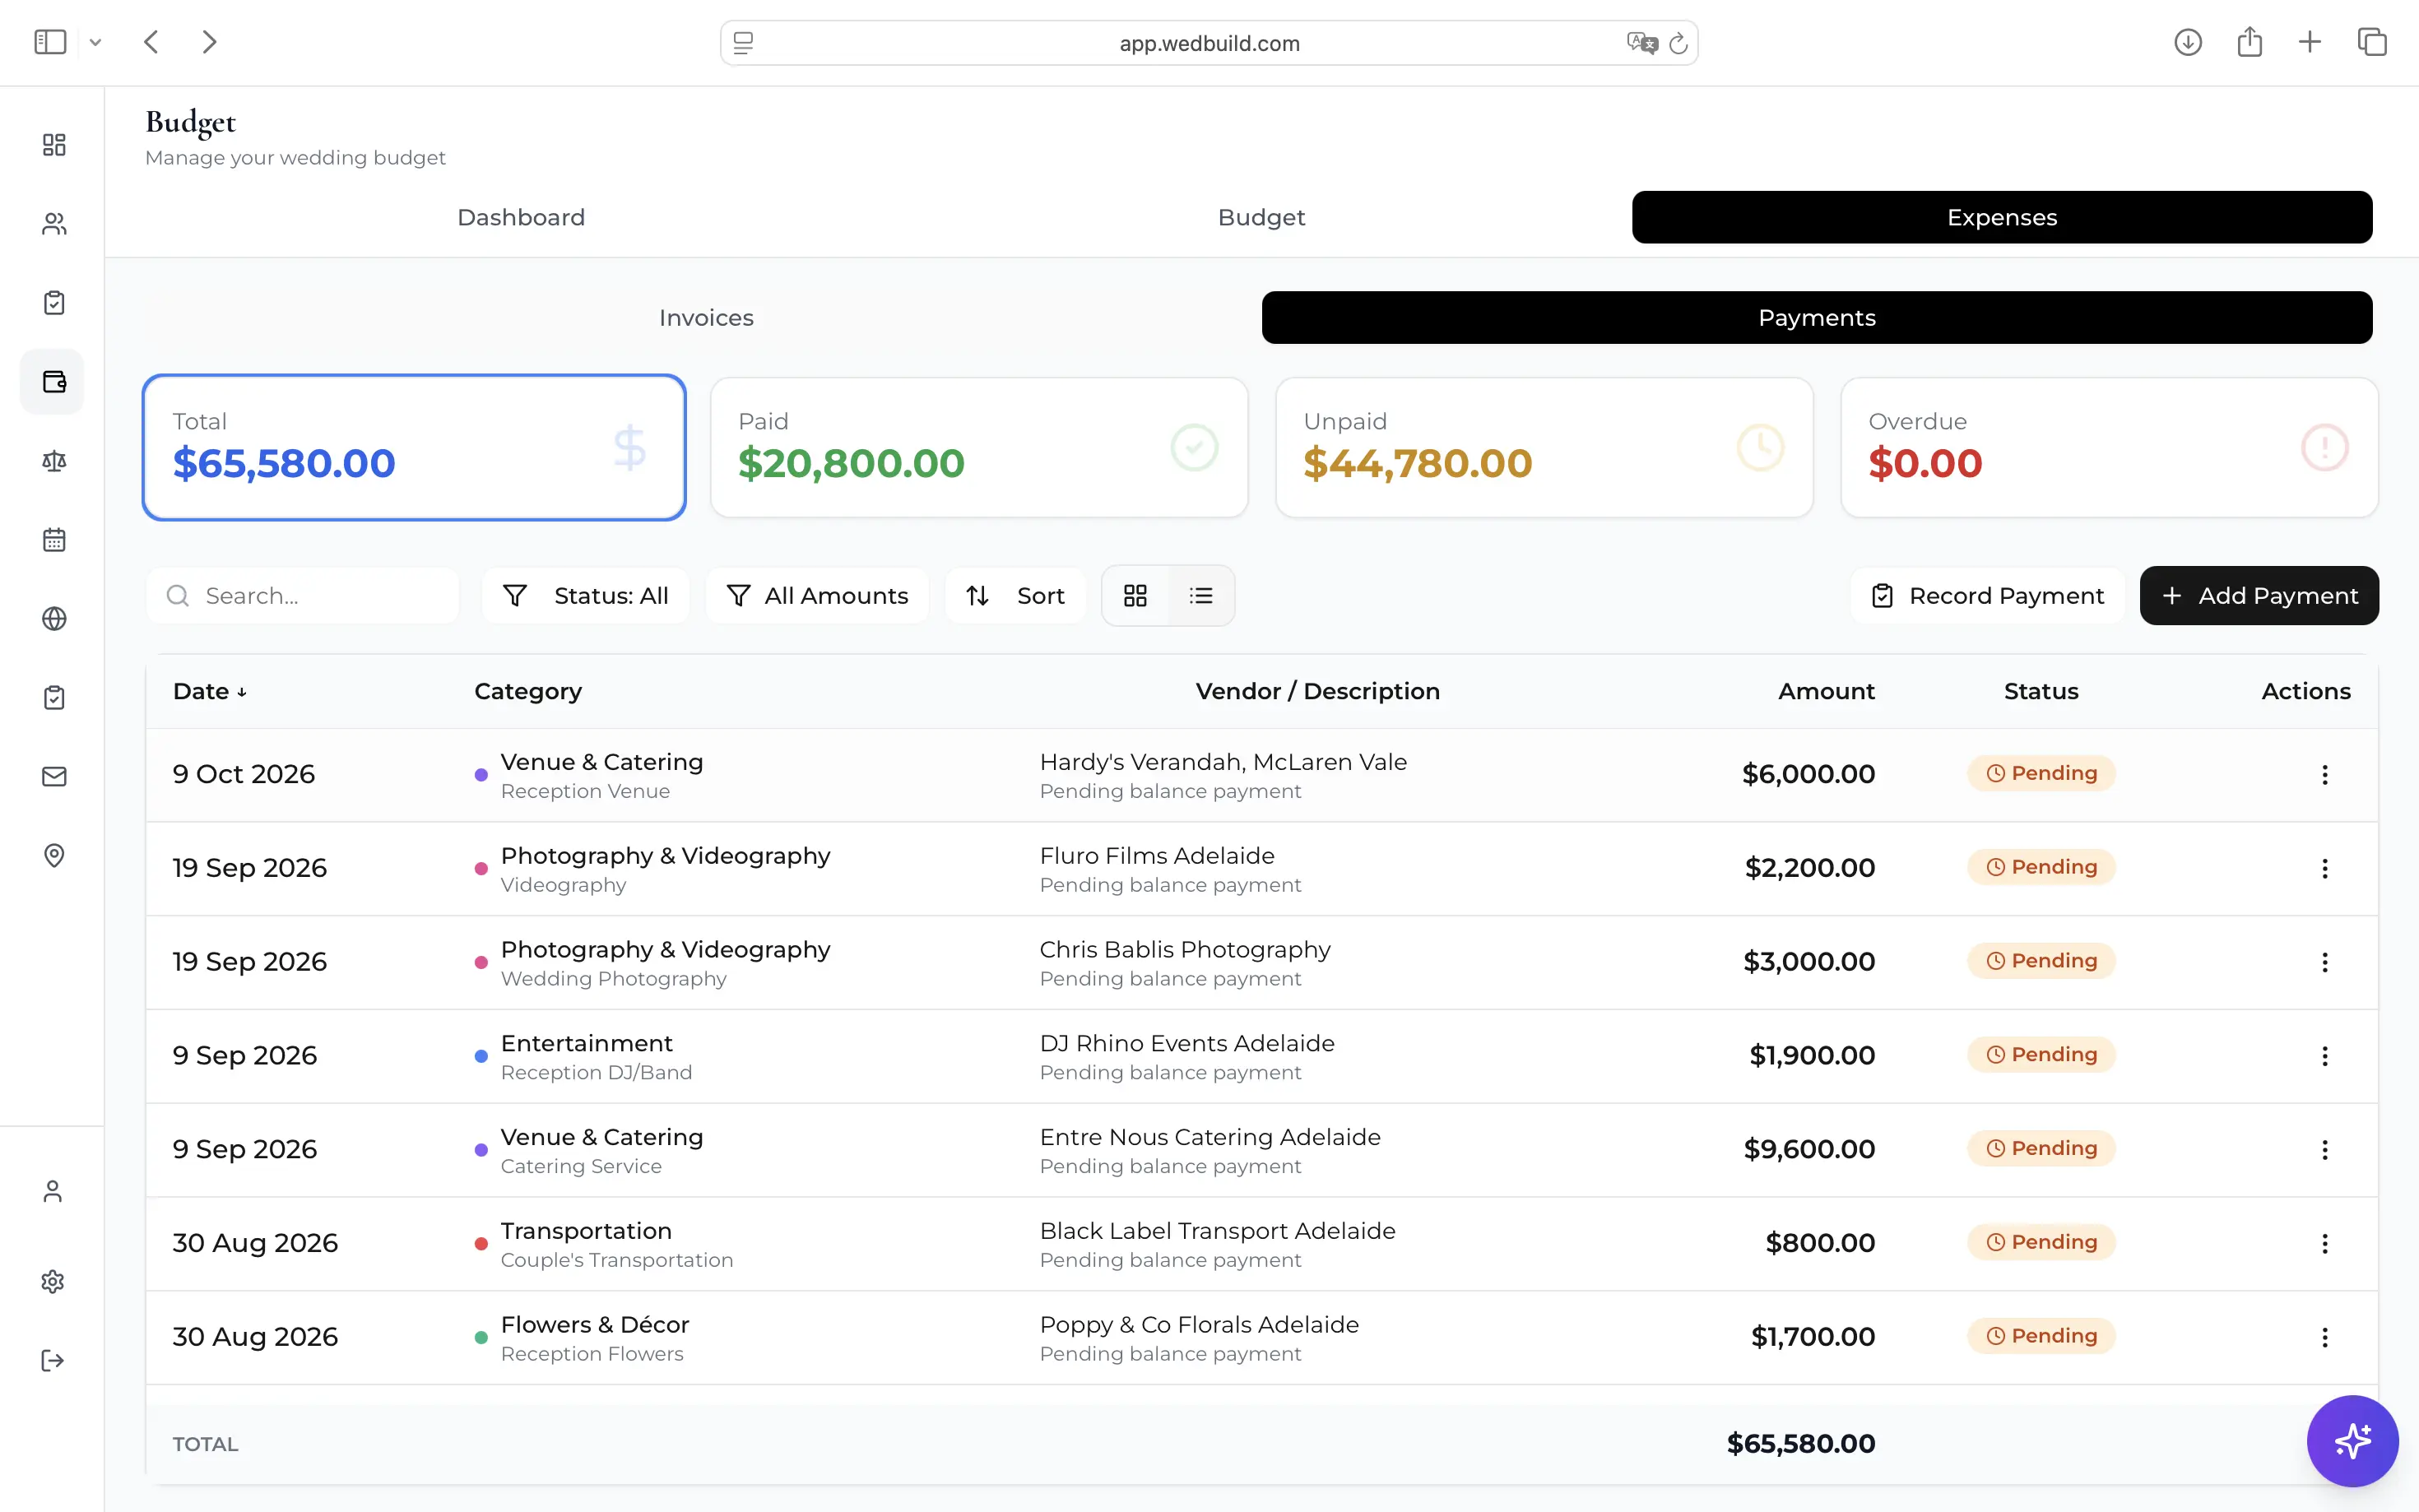Open actions menu for Hardy's Verandah row

2325,775
